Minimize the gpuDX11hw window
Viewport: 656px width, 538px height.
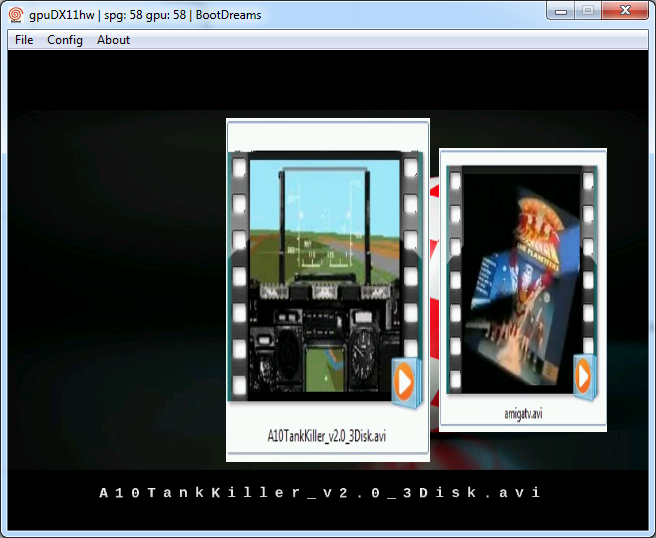561,11
